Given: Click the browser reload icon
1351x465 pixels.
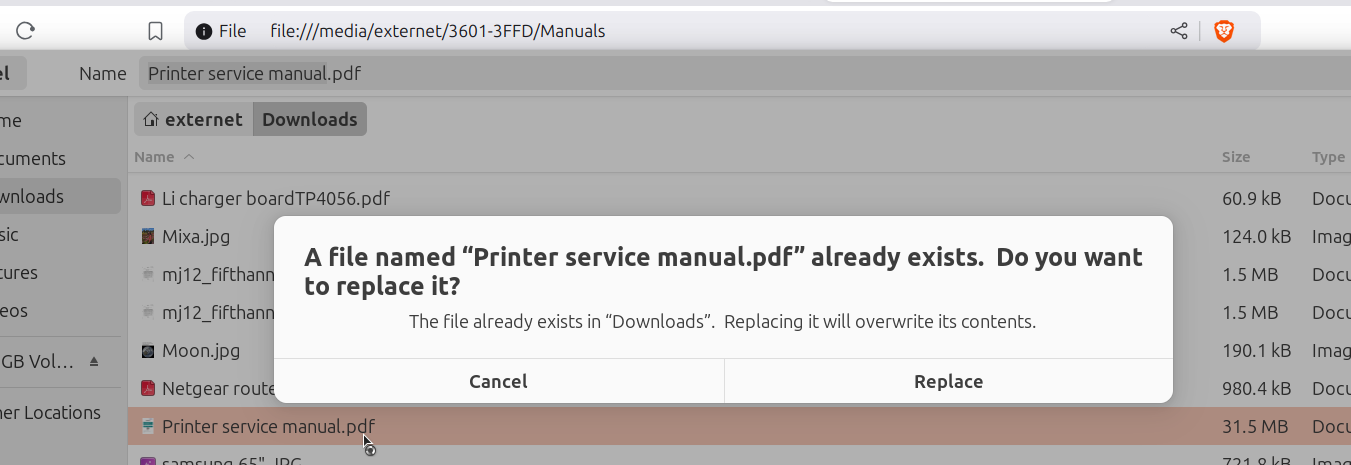Looking at the screenshot, I should pyautogui.click(x=26, y=31).
